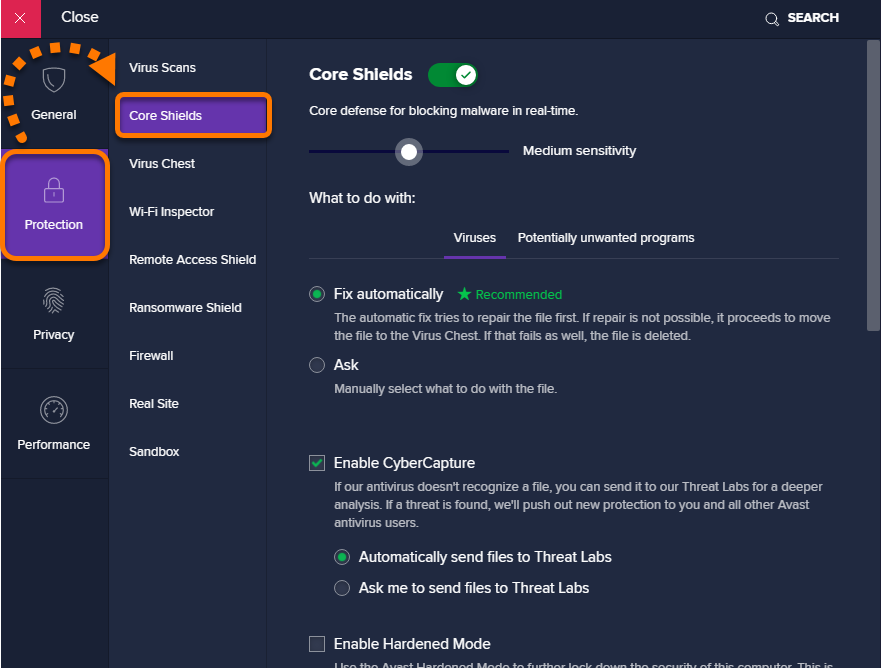Click the Medium sensitivity label
The height and width of the screenshot is (668, 881).
click(x=579, y=151)
